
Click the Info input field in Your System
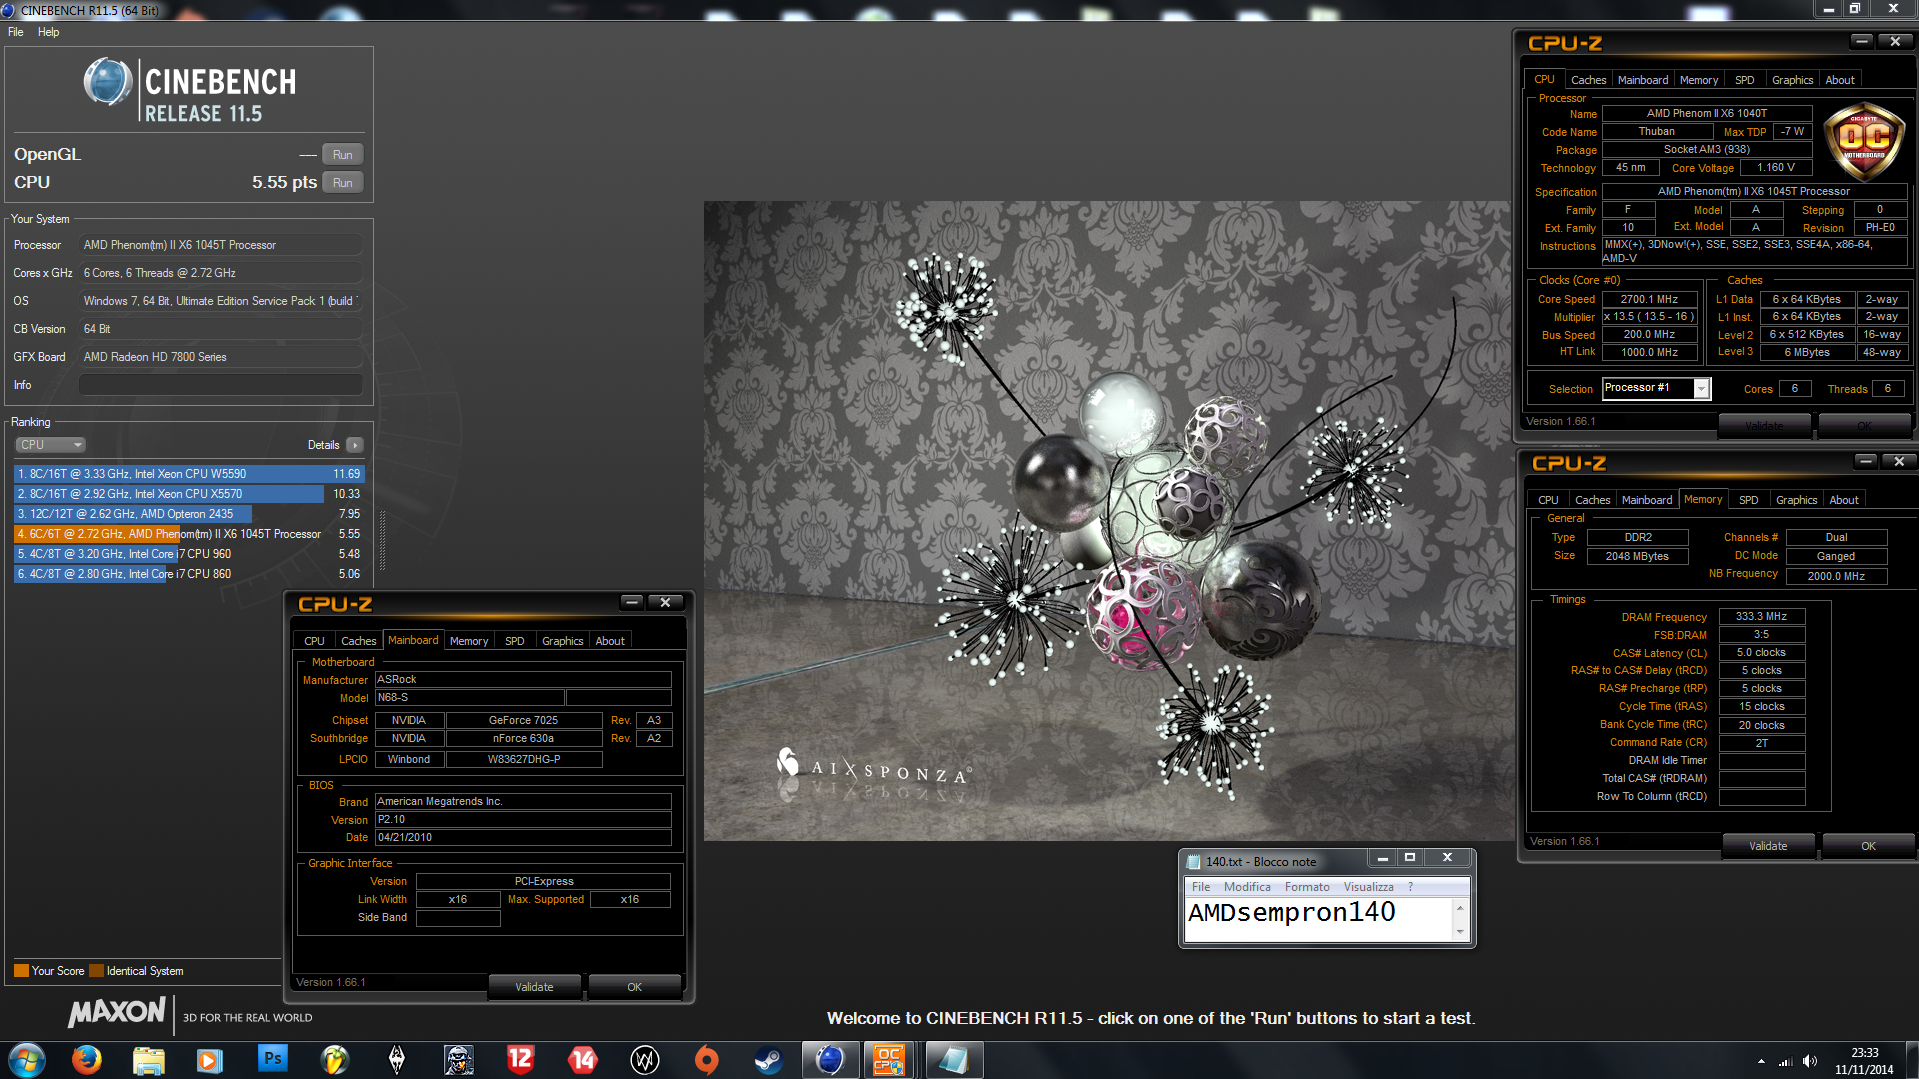click(221, 385)
